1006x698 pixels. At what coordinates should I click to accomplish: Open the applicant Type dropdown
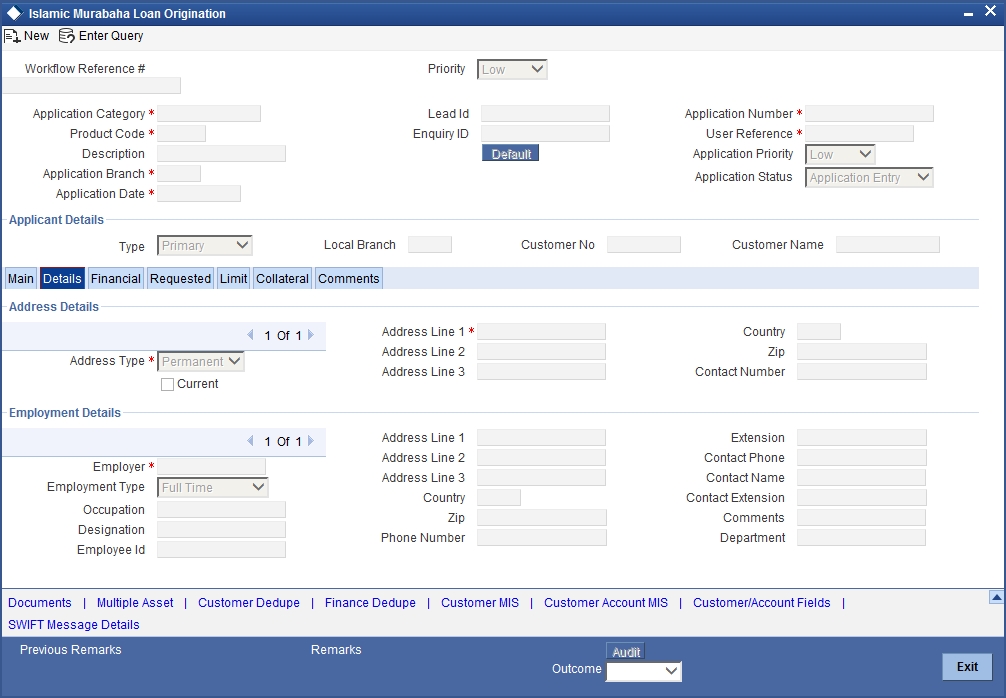[x=205, y=246]
